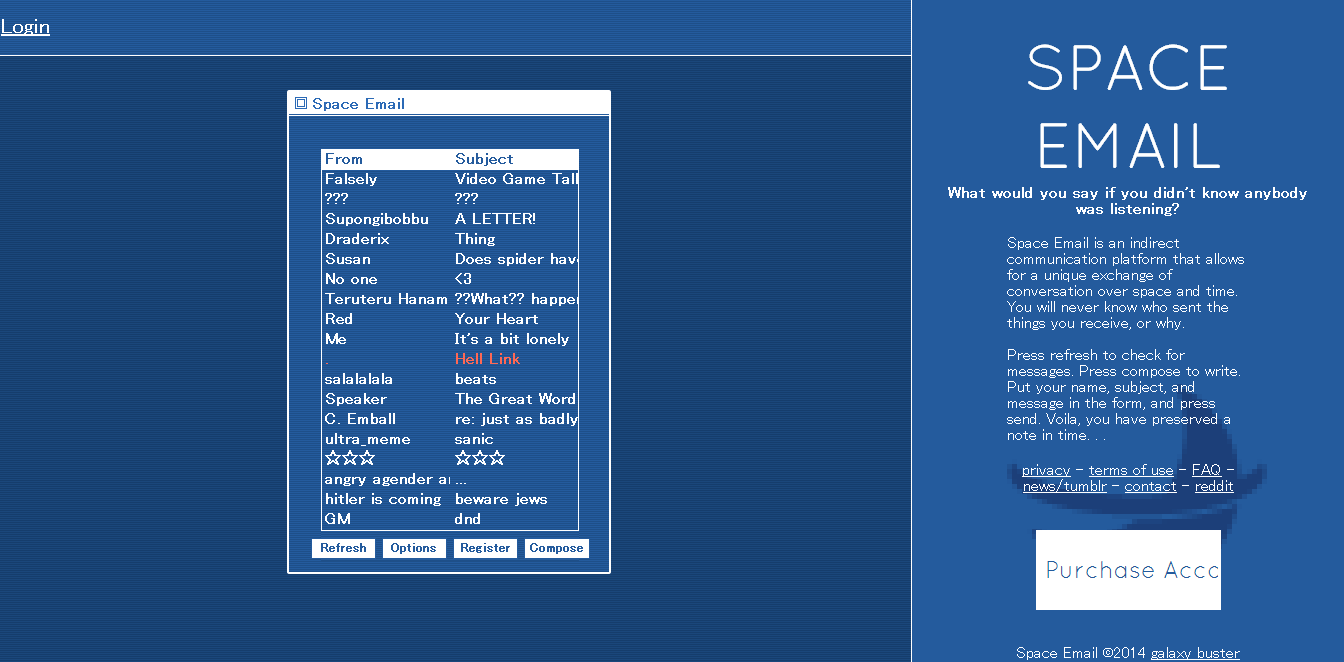The height and width of the screenshot is (662, 1344).
Task: Click Register to create an account
Action: pos(485,547)
